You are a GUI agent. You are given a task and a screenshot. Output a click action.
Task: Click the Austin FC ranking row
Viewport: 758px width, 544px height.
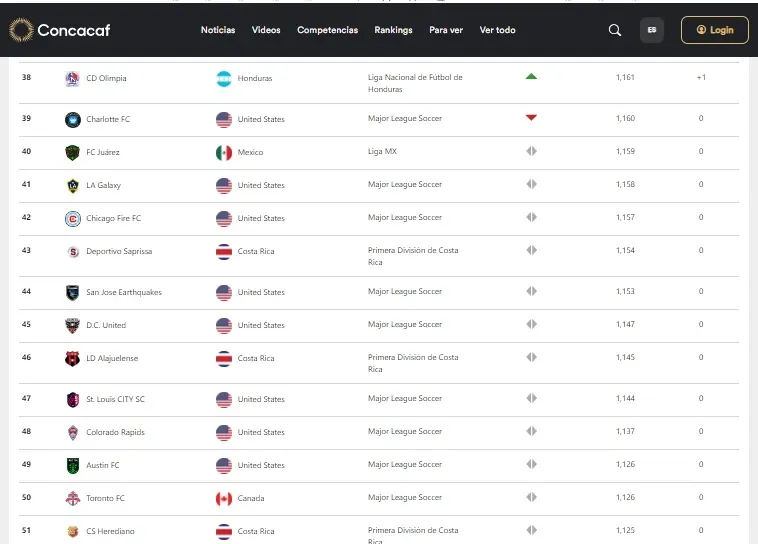(380, 465)
